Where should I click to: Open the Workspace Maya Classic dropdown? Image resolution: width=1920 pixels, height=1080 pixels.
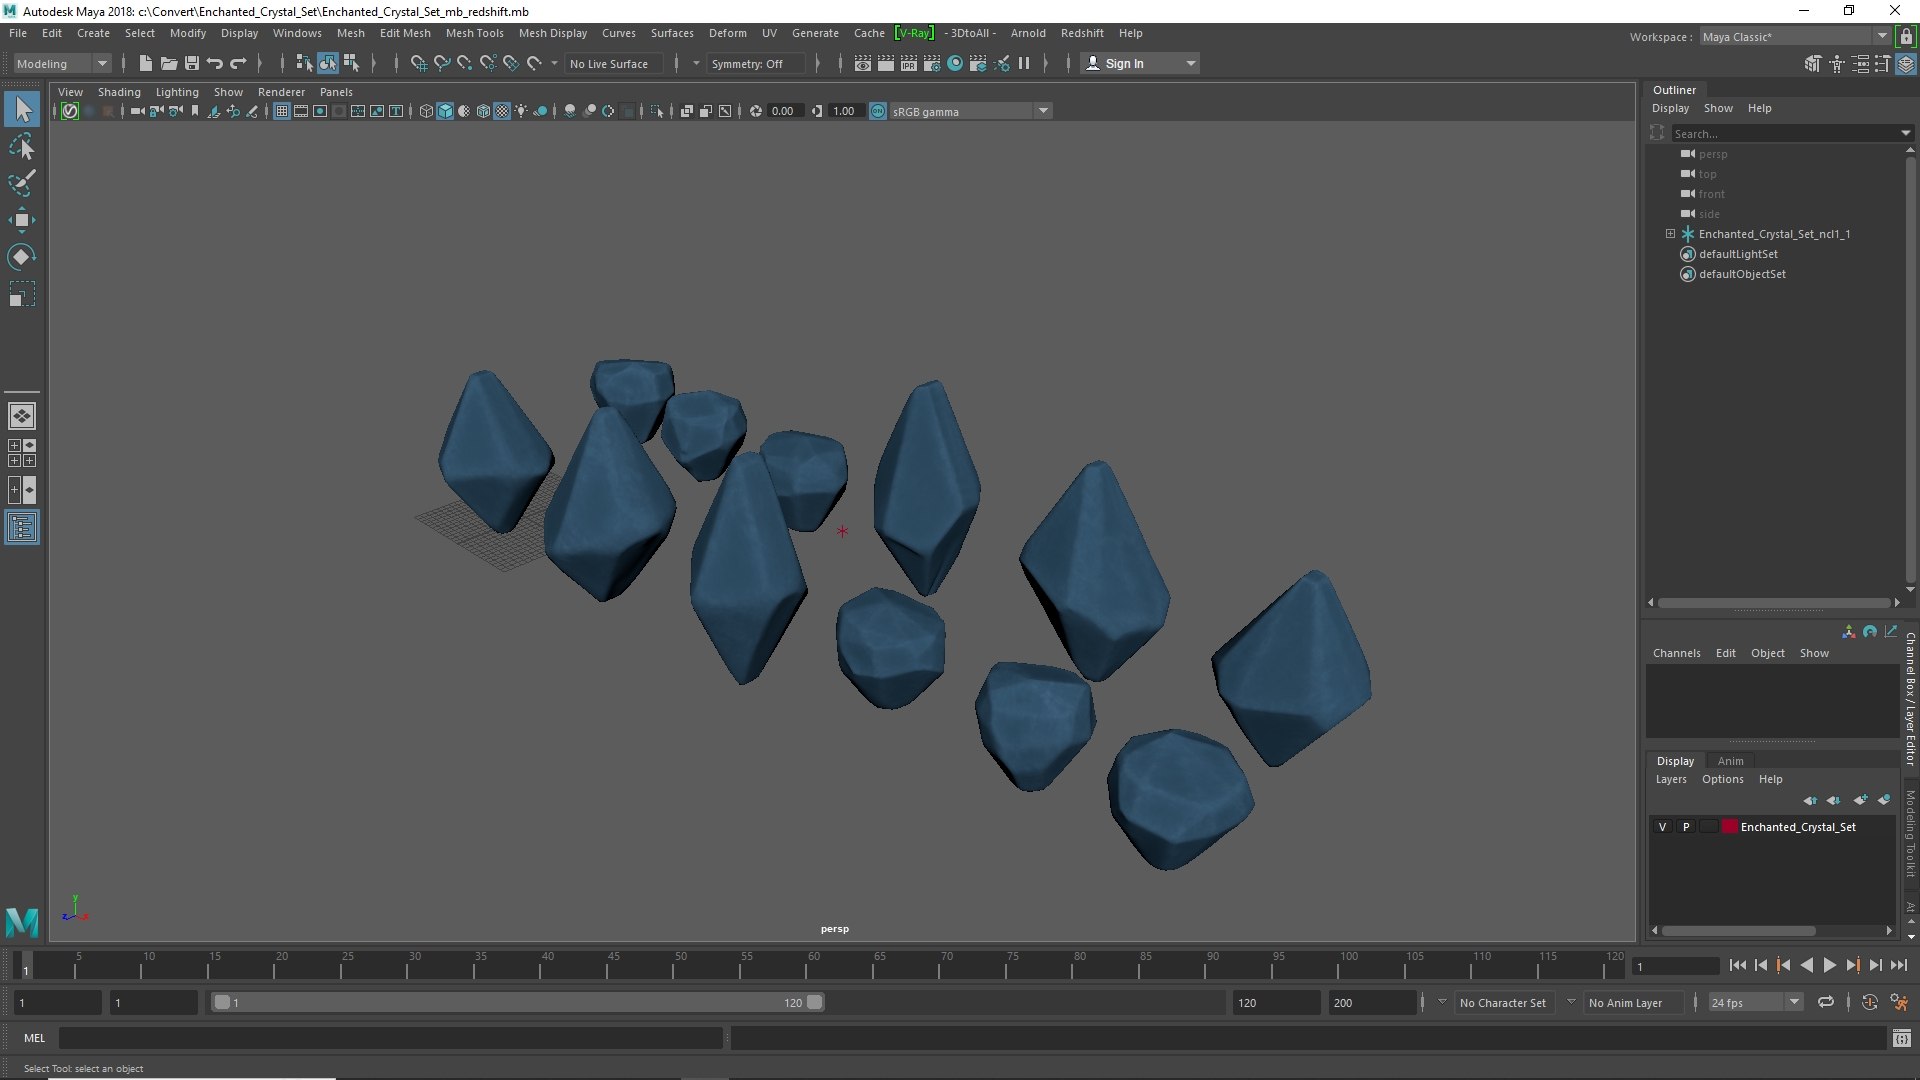1794,36
